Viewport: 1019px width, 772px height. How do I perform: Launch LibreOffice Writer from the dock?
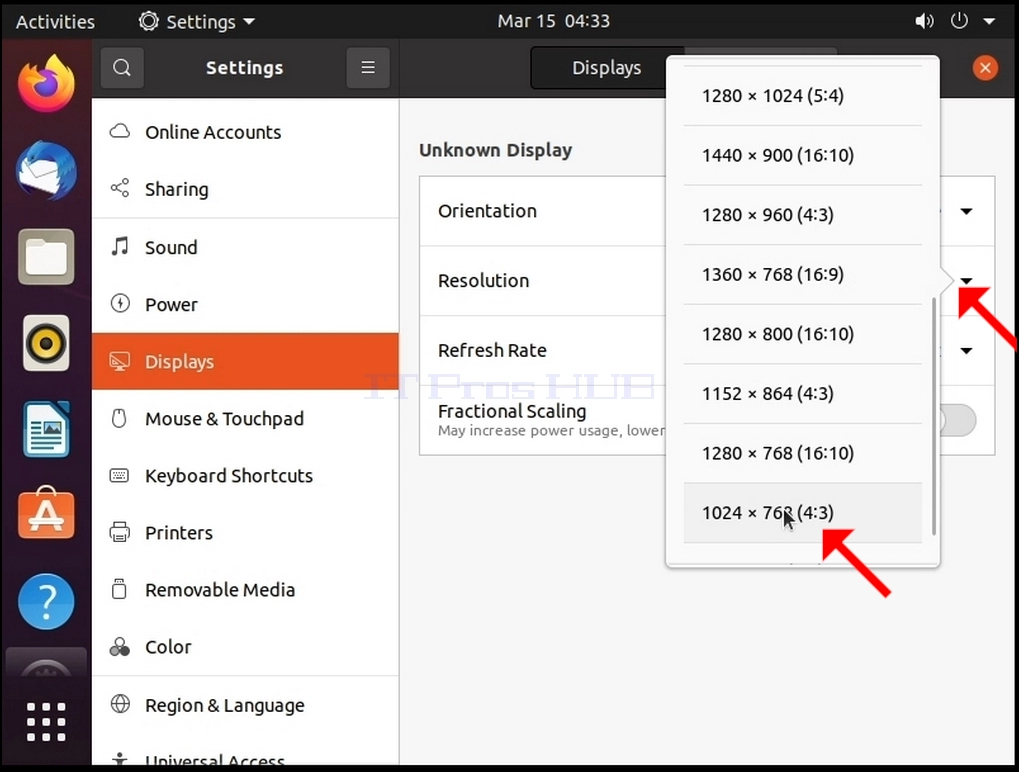pos(46,429)
